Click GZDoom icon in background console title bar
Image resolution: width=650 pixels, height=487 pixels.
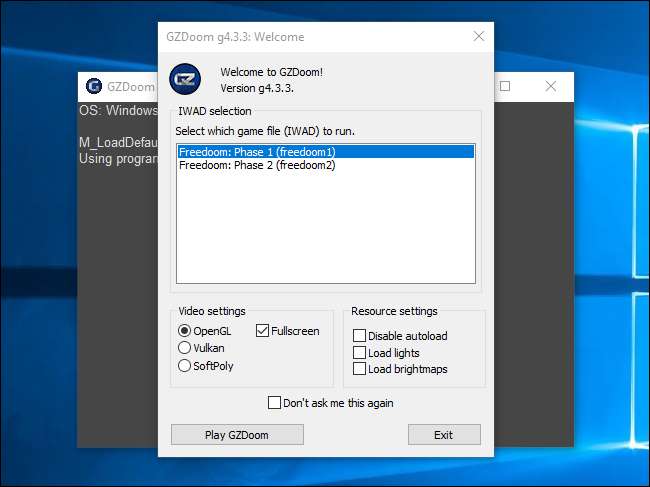(94, 86)
